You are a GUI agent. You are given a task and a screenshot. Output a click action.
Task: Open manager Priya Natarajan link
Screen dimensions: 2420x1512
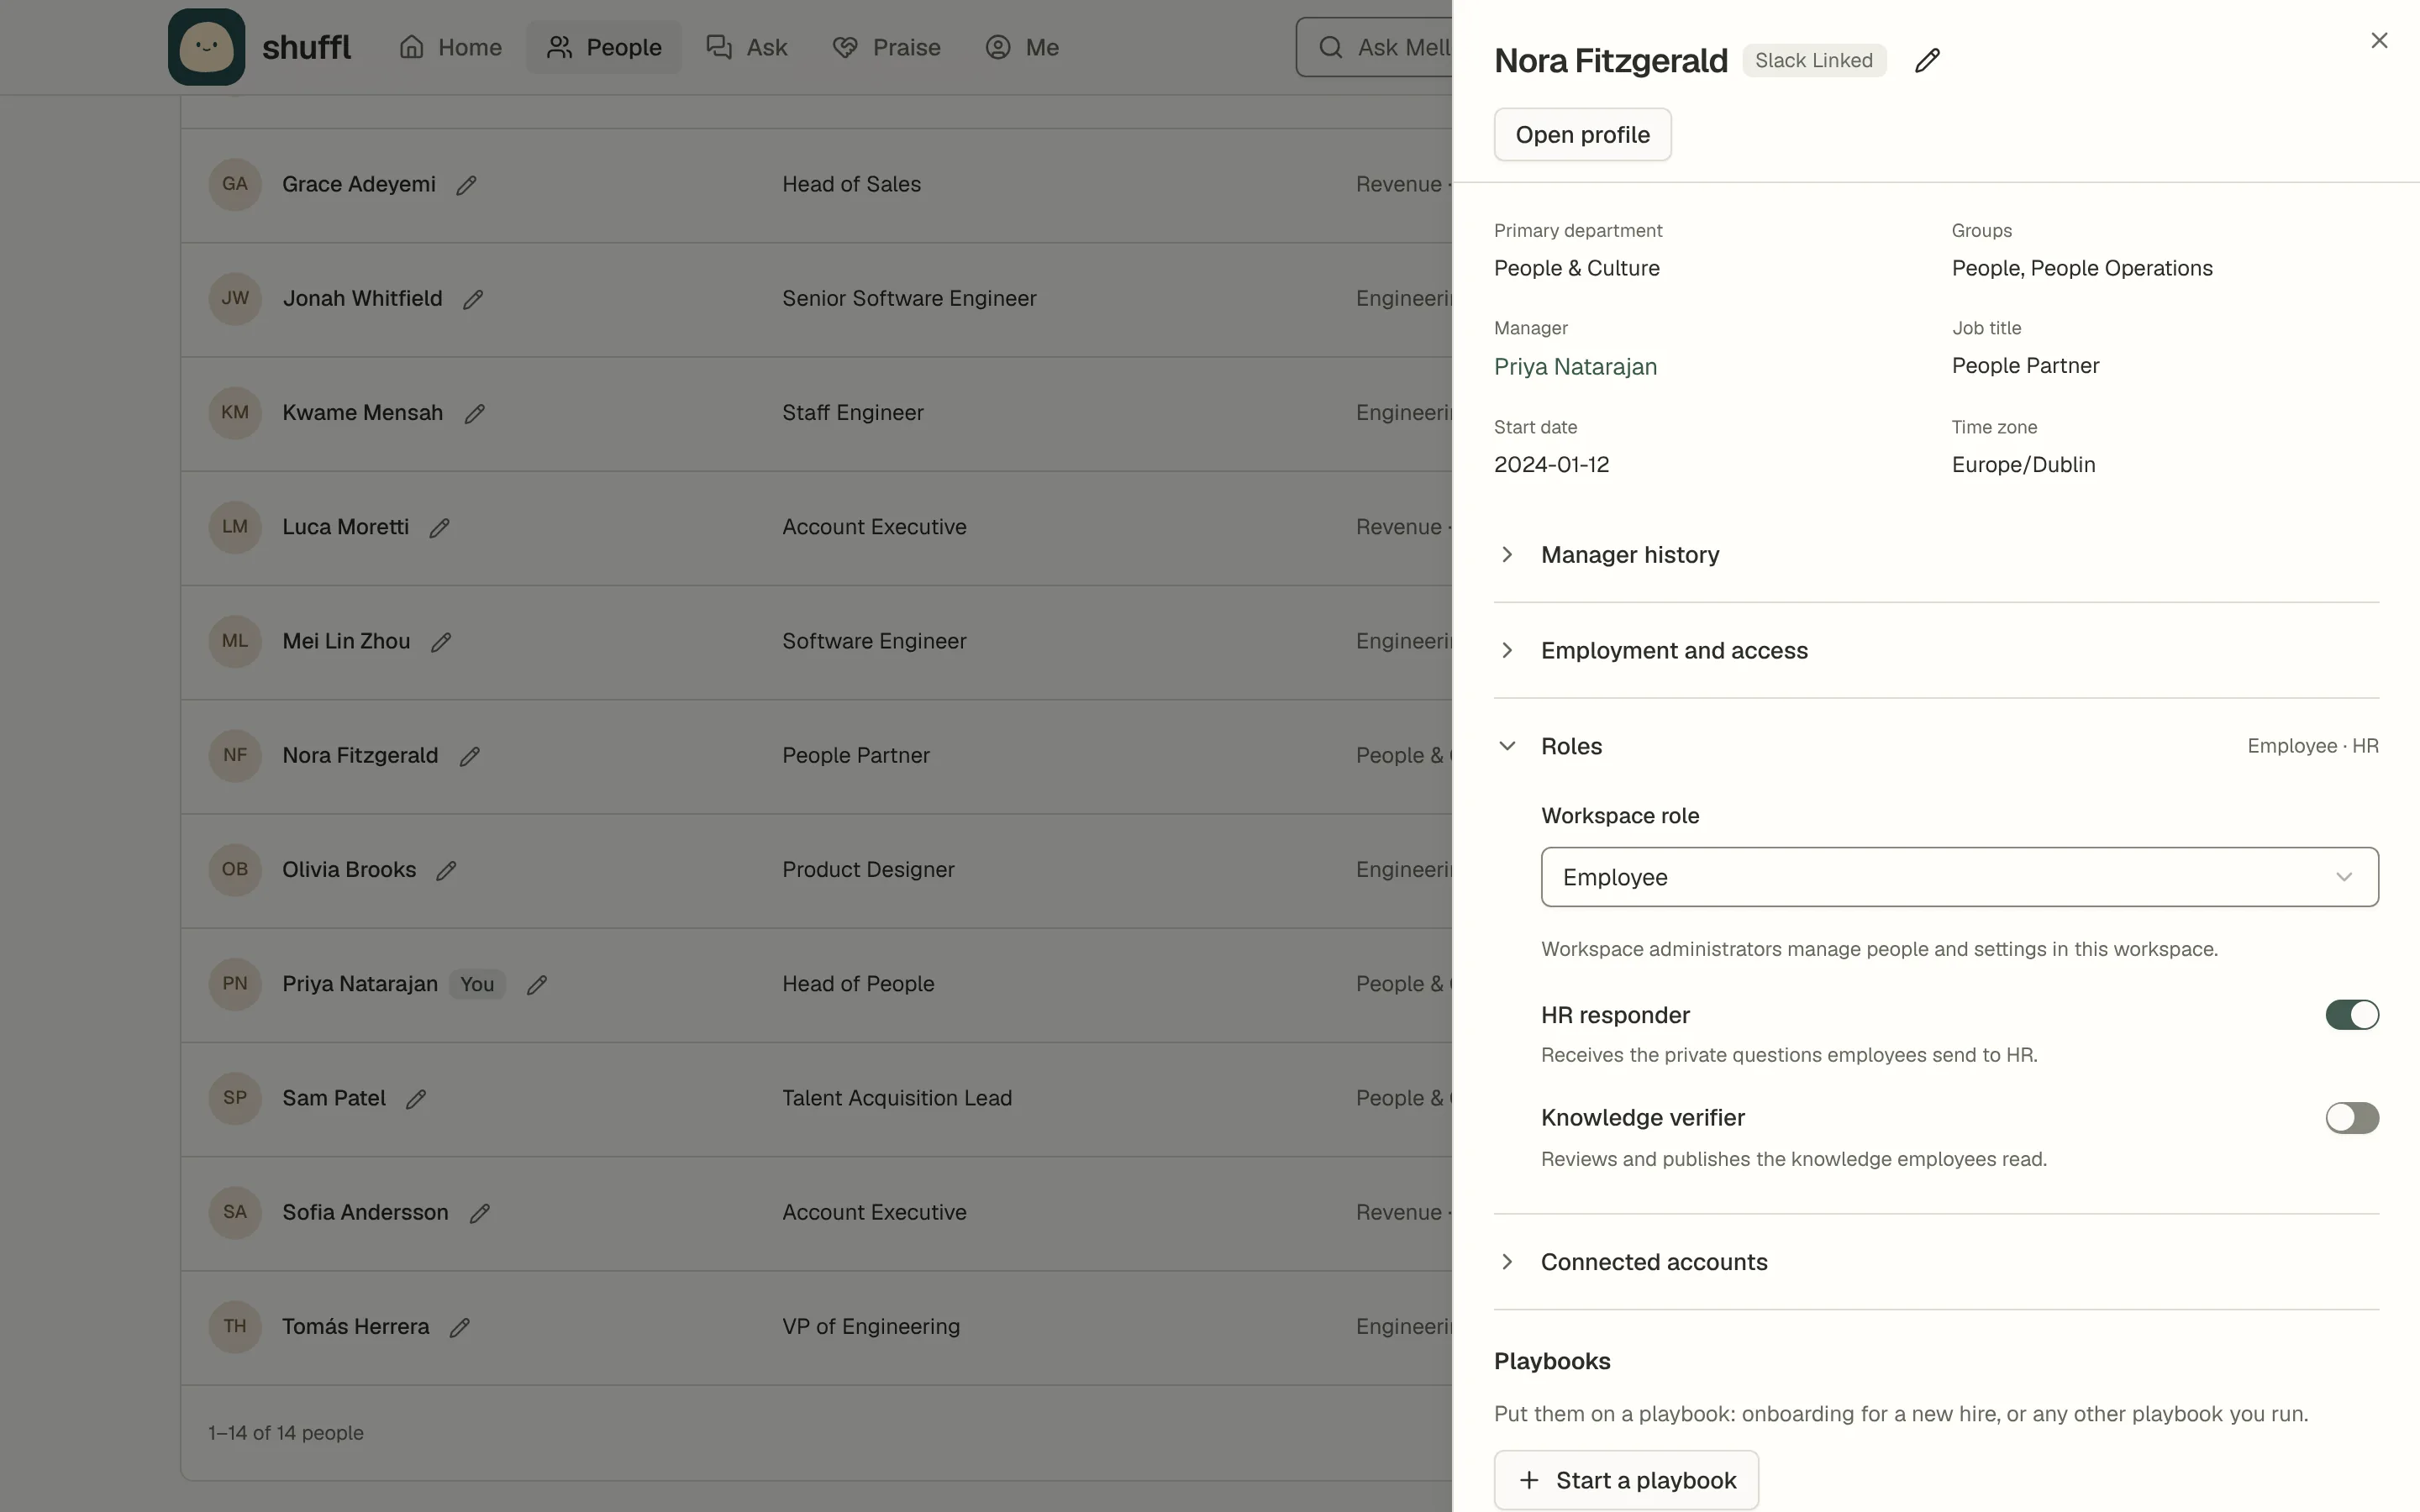(1575, 367)
